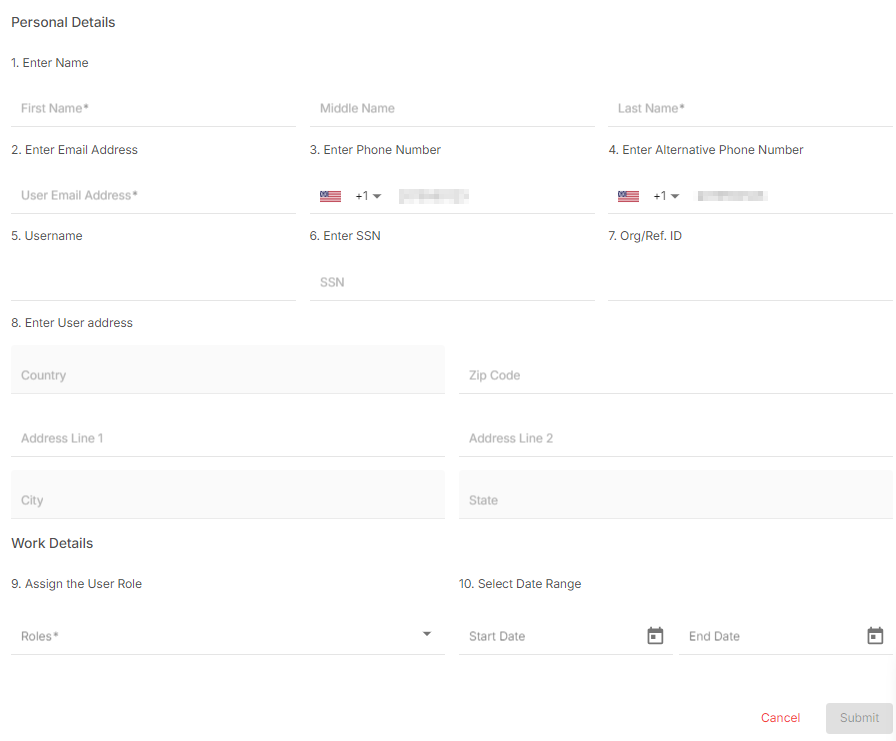This screenshot has height=741, width=896.
Task: Click the US flag on Phone Number field
Action: [x=331, y=197]
